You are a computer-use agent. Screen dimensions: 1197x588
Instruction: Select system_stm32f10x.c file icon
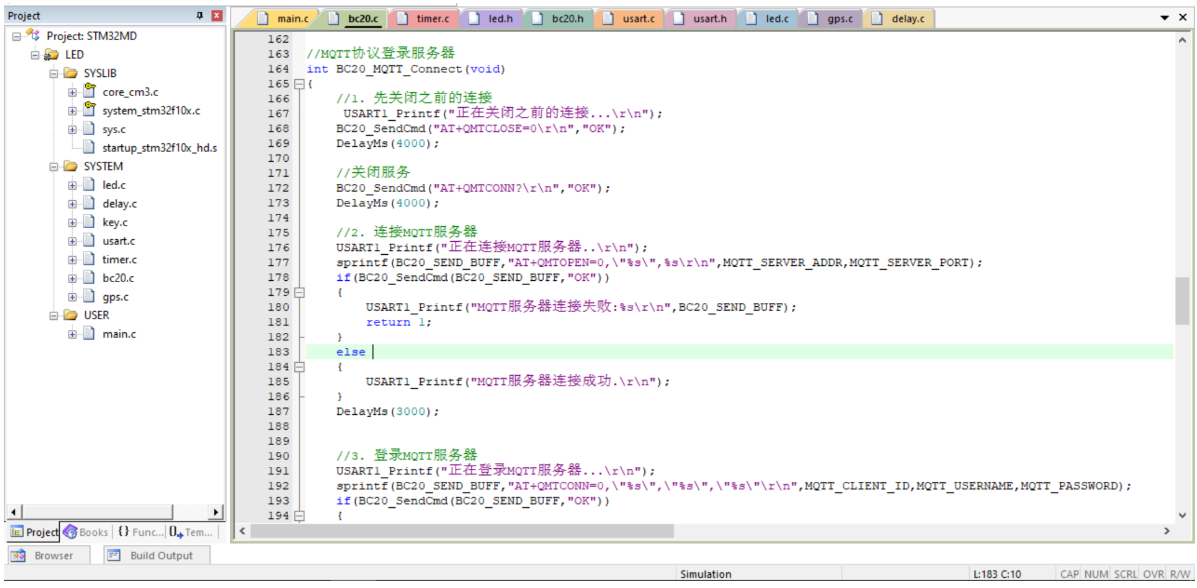coord(89,109)
